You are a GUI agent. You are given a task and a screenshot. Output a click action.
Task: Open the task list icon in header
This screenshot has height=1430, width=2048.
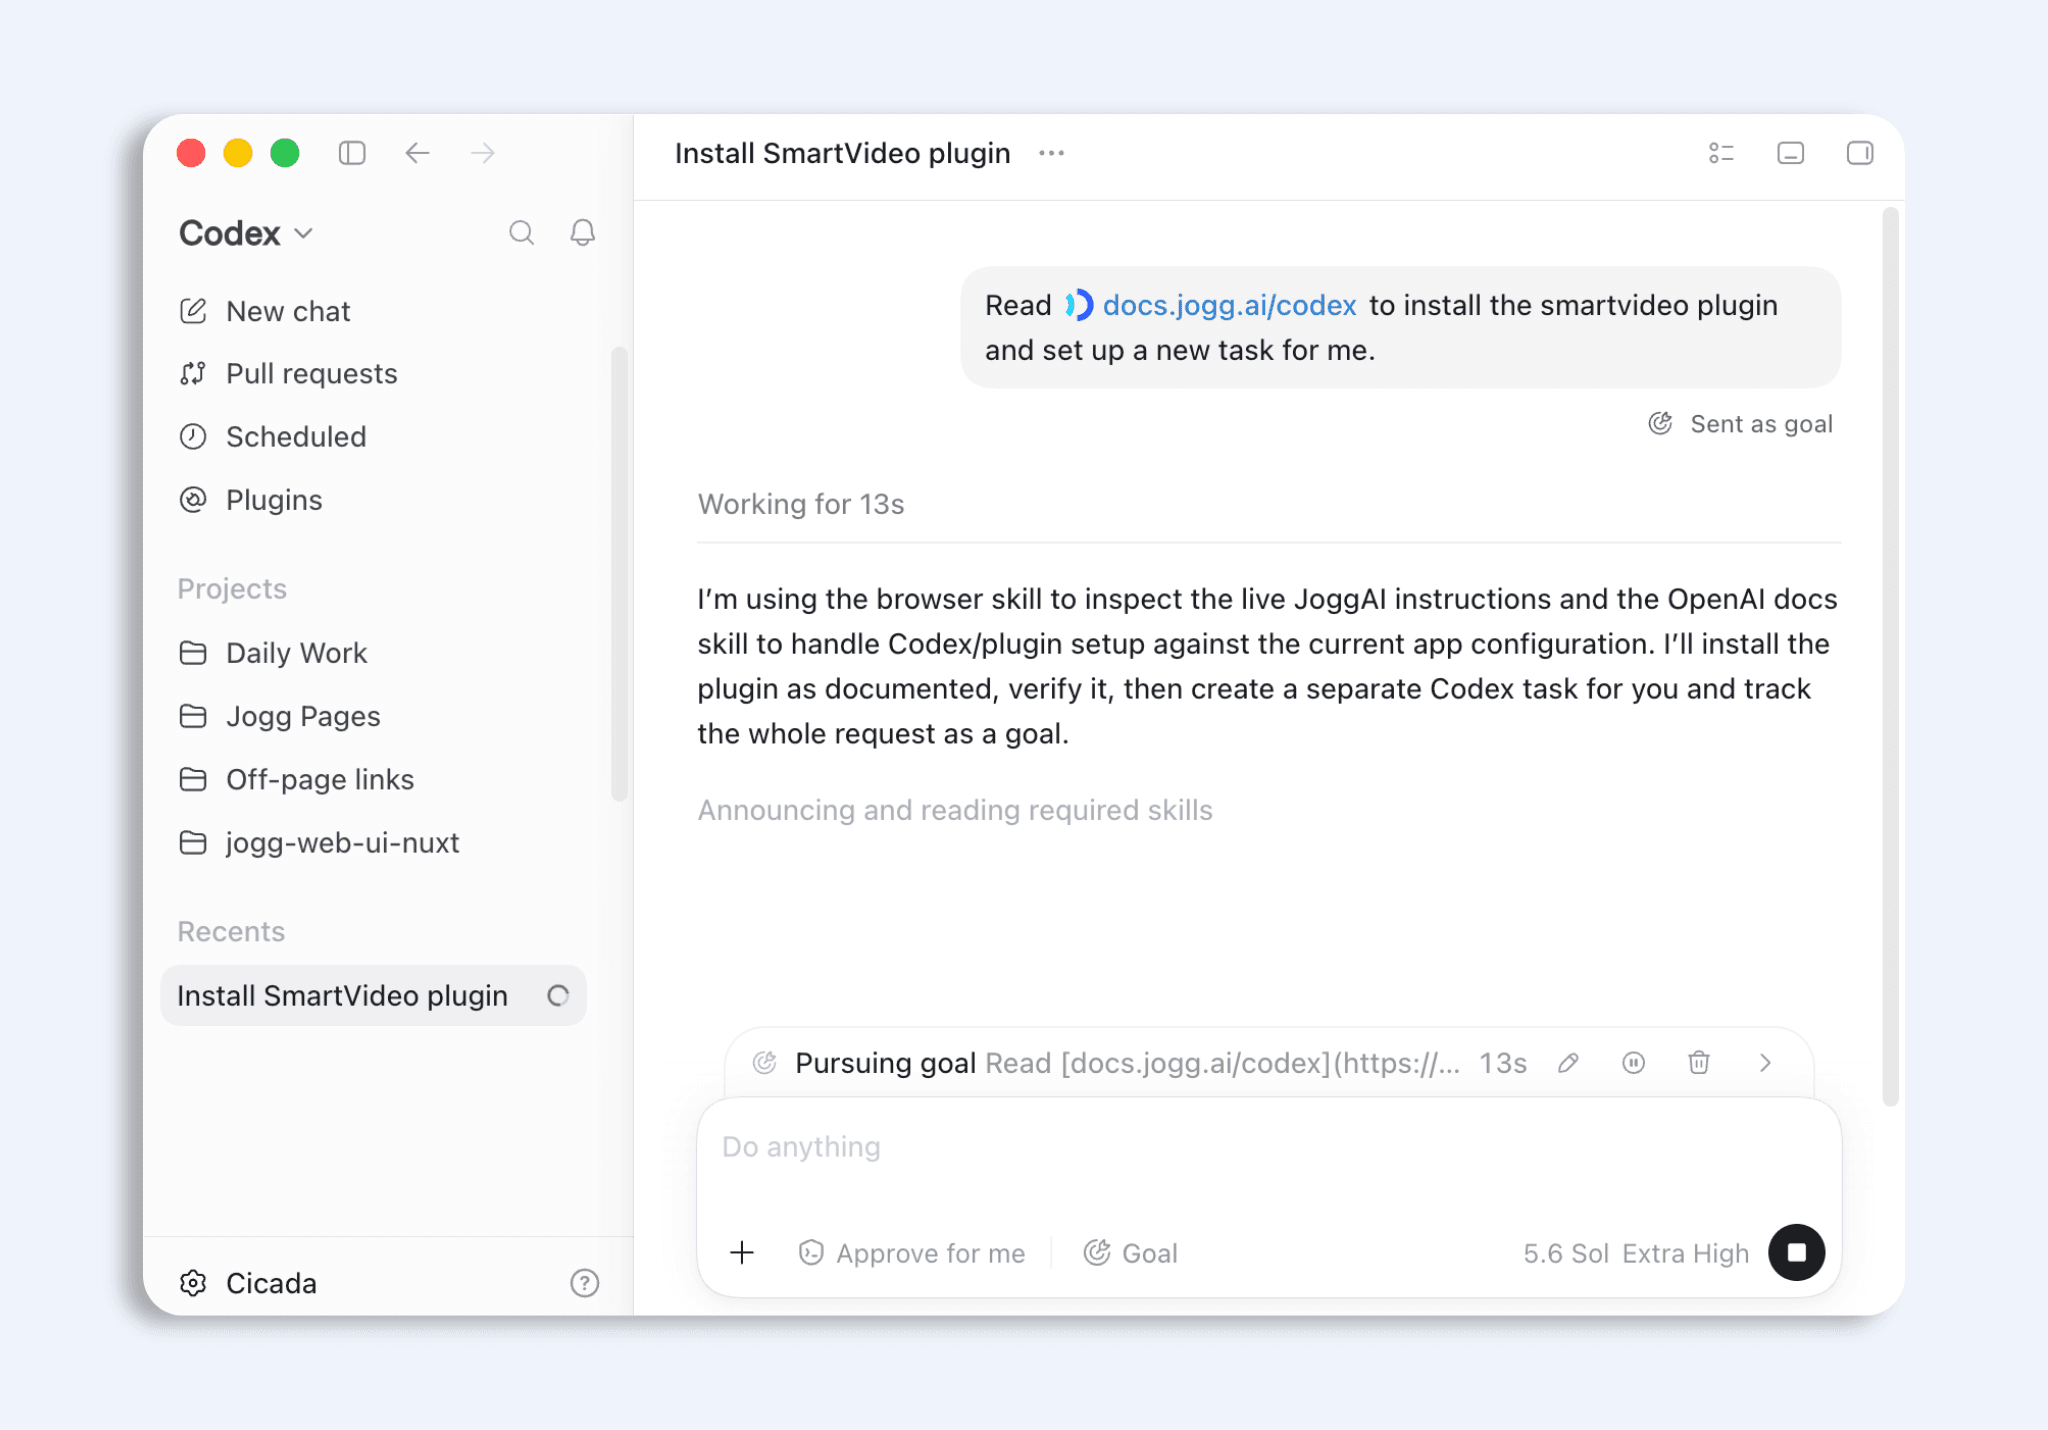coord(1721,153)
